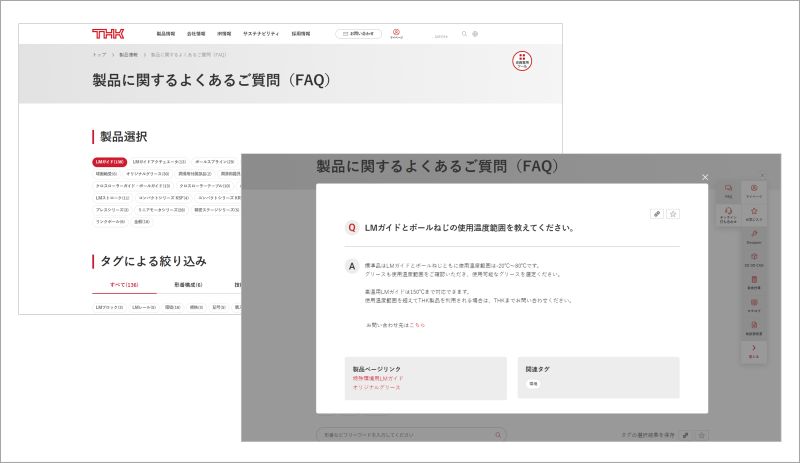Click the THK logo in the header
The width and height of the screenshot is (800, 463).
(x=107, y=33)
